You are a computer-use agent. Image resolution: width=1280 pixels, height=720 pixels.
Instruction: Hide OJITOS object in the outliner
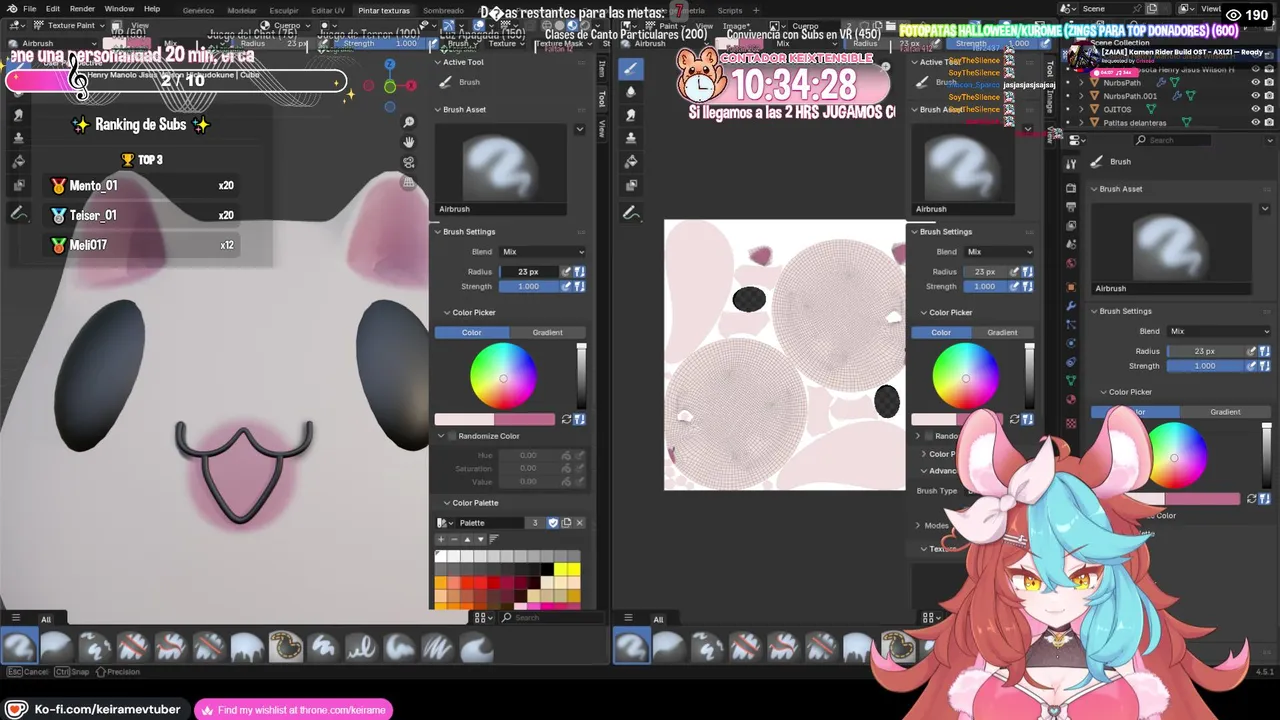[x=1255, y=109]
